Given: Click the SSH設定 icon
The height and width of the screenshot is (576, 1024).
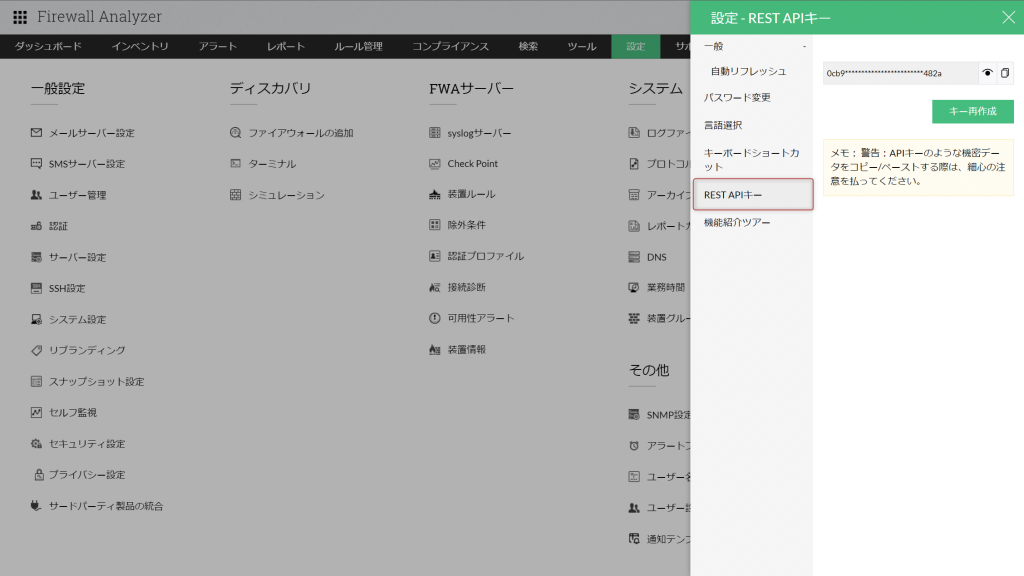Looking at the screenshot, I should 37,288.
